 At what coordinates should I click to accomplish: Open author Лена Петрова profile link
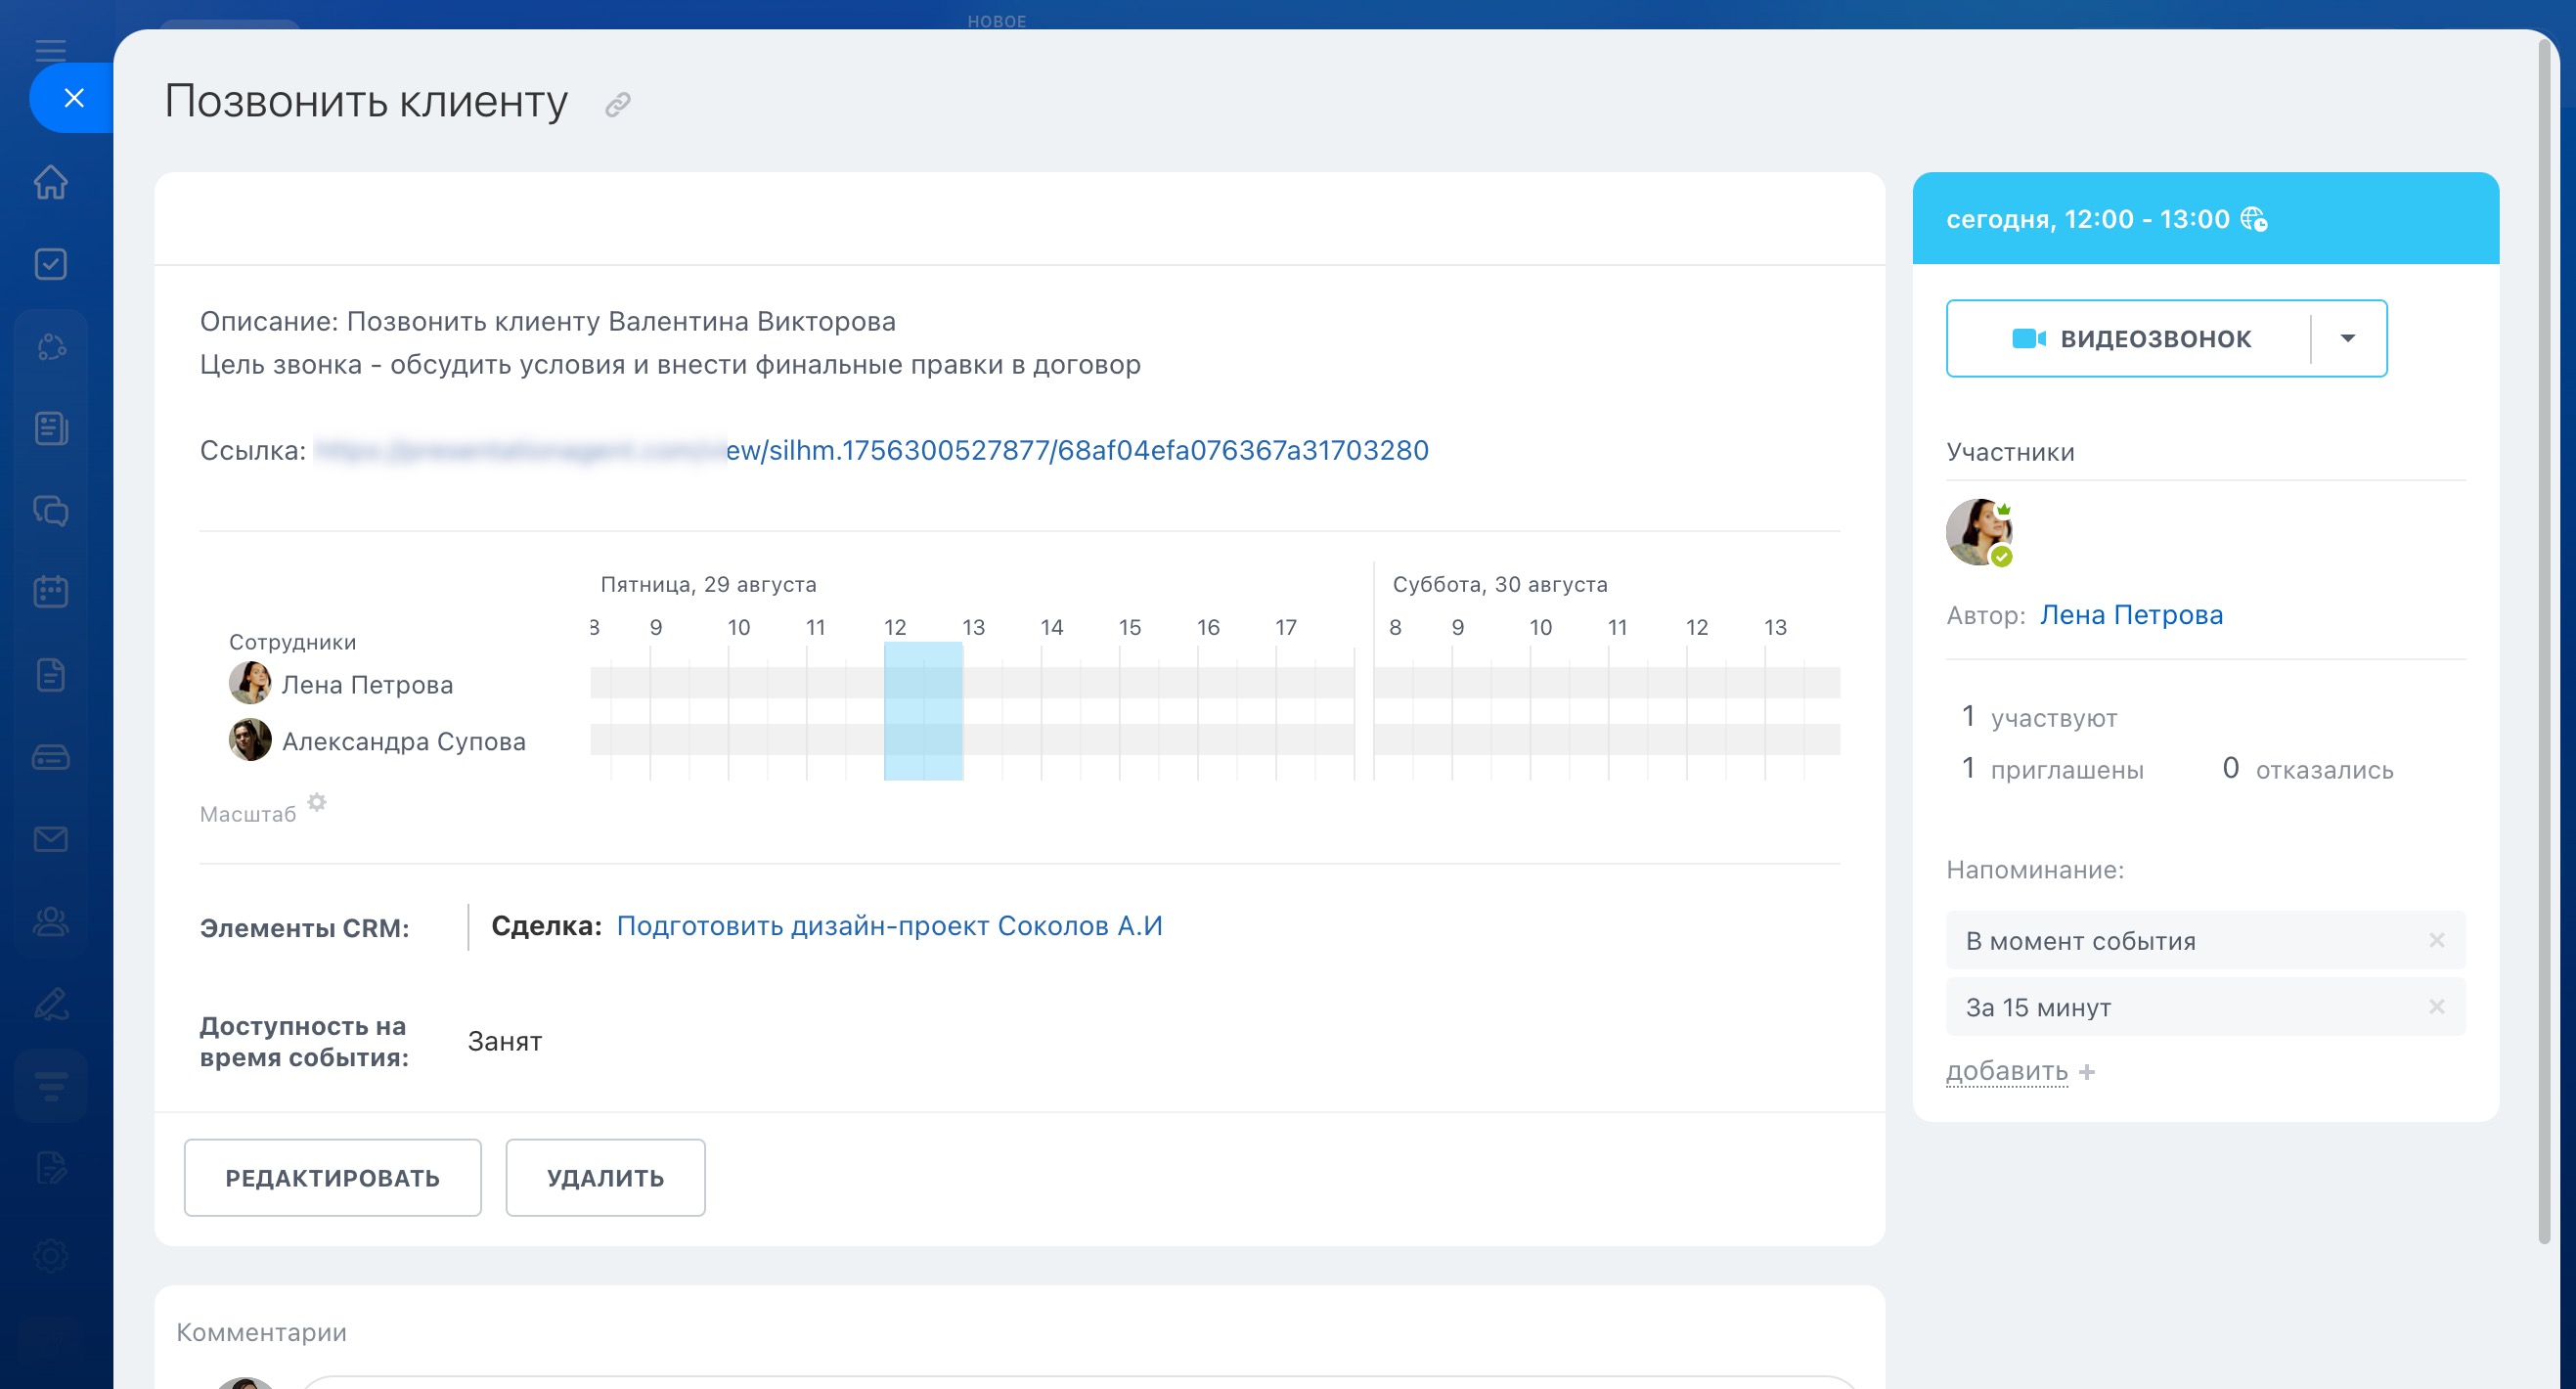[2131, 615]
